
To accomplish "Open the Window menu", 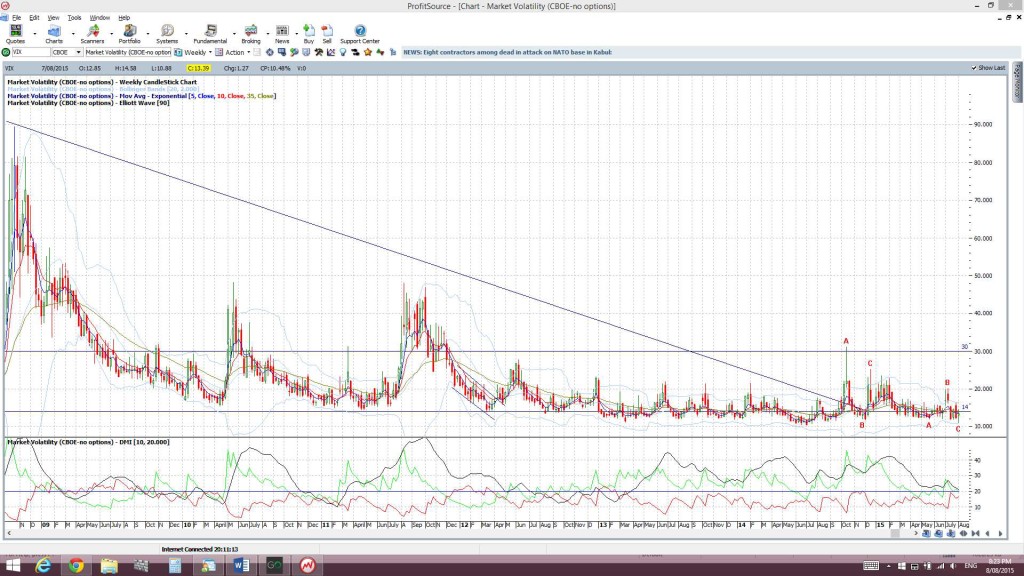I will (x=99, y=18).
